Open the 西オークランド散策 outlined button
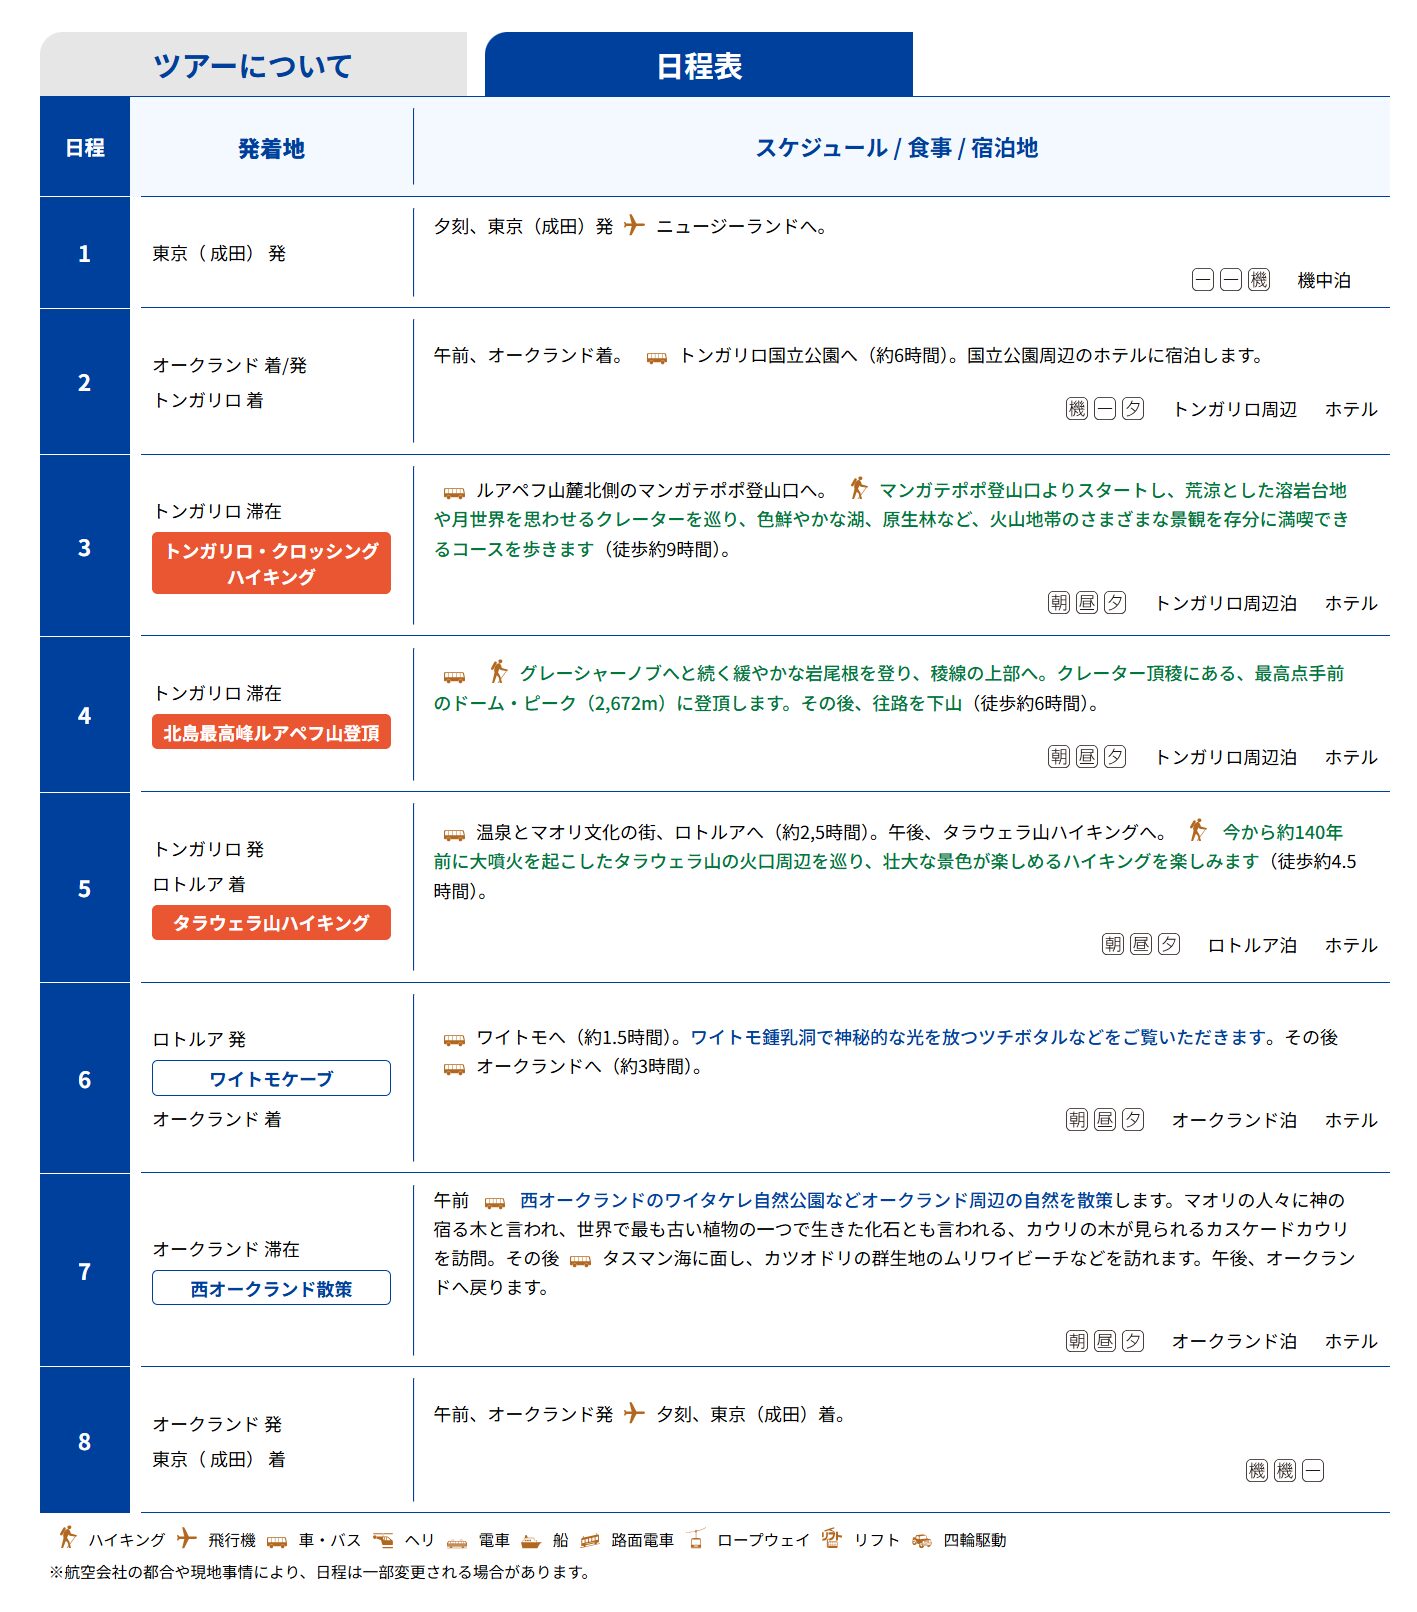 (x=271, y=1288)
